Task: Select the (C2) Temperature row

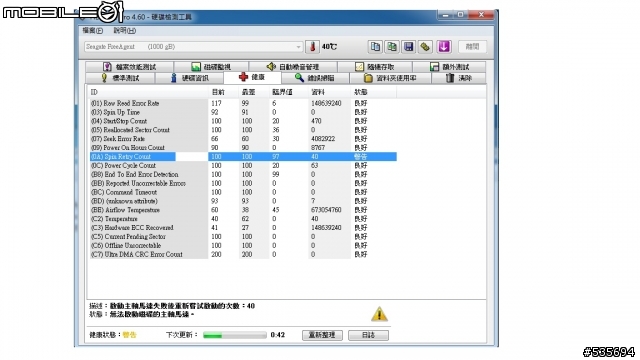Action: (243, 219)
